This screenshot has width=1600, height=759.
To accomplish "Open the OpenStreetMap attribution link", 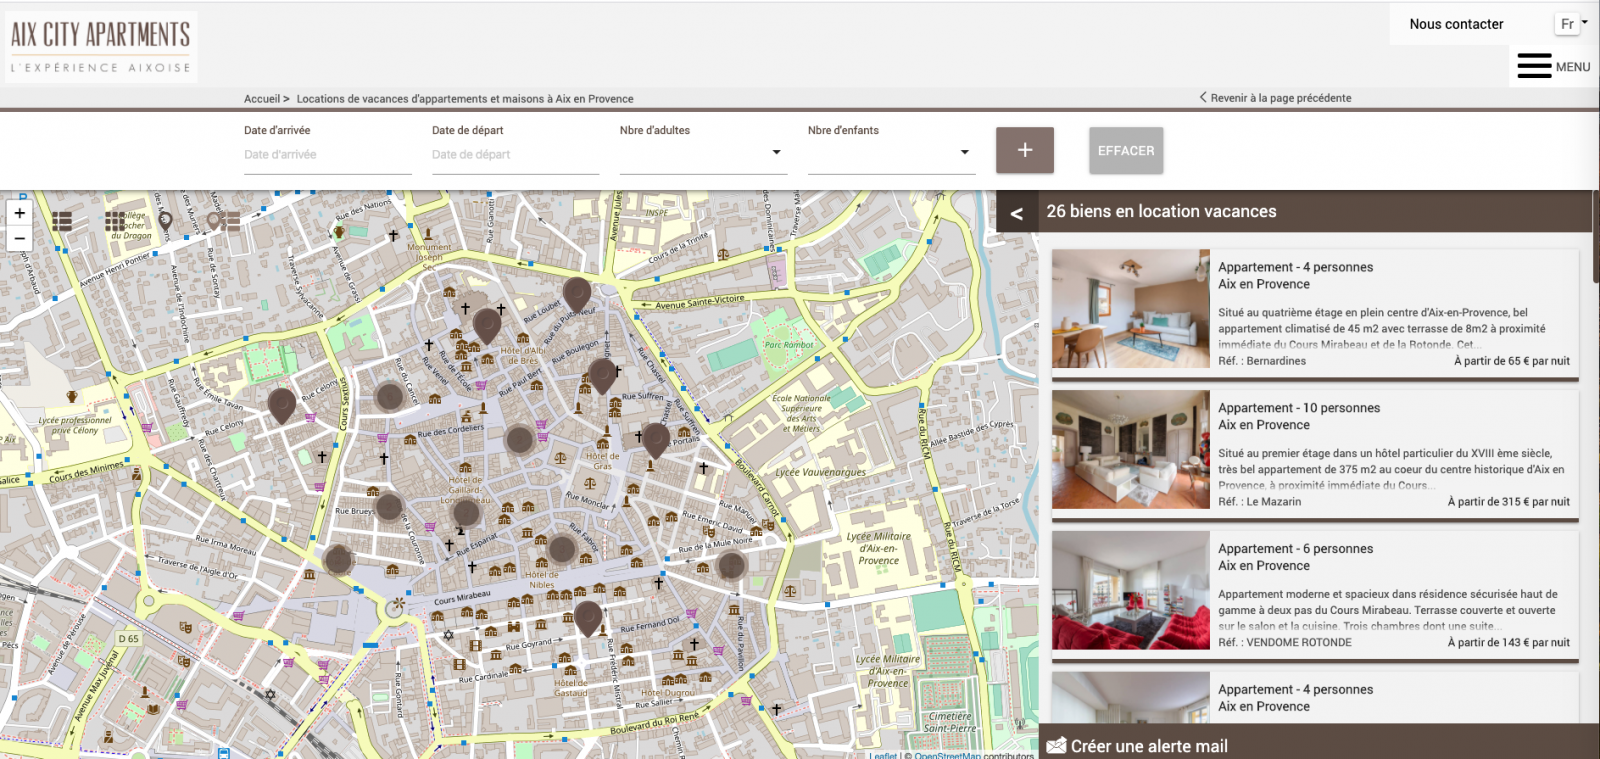I will (947, 755).
